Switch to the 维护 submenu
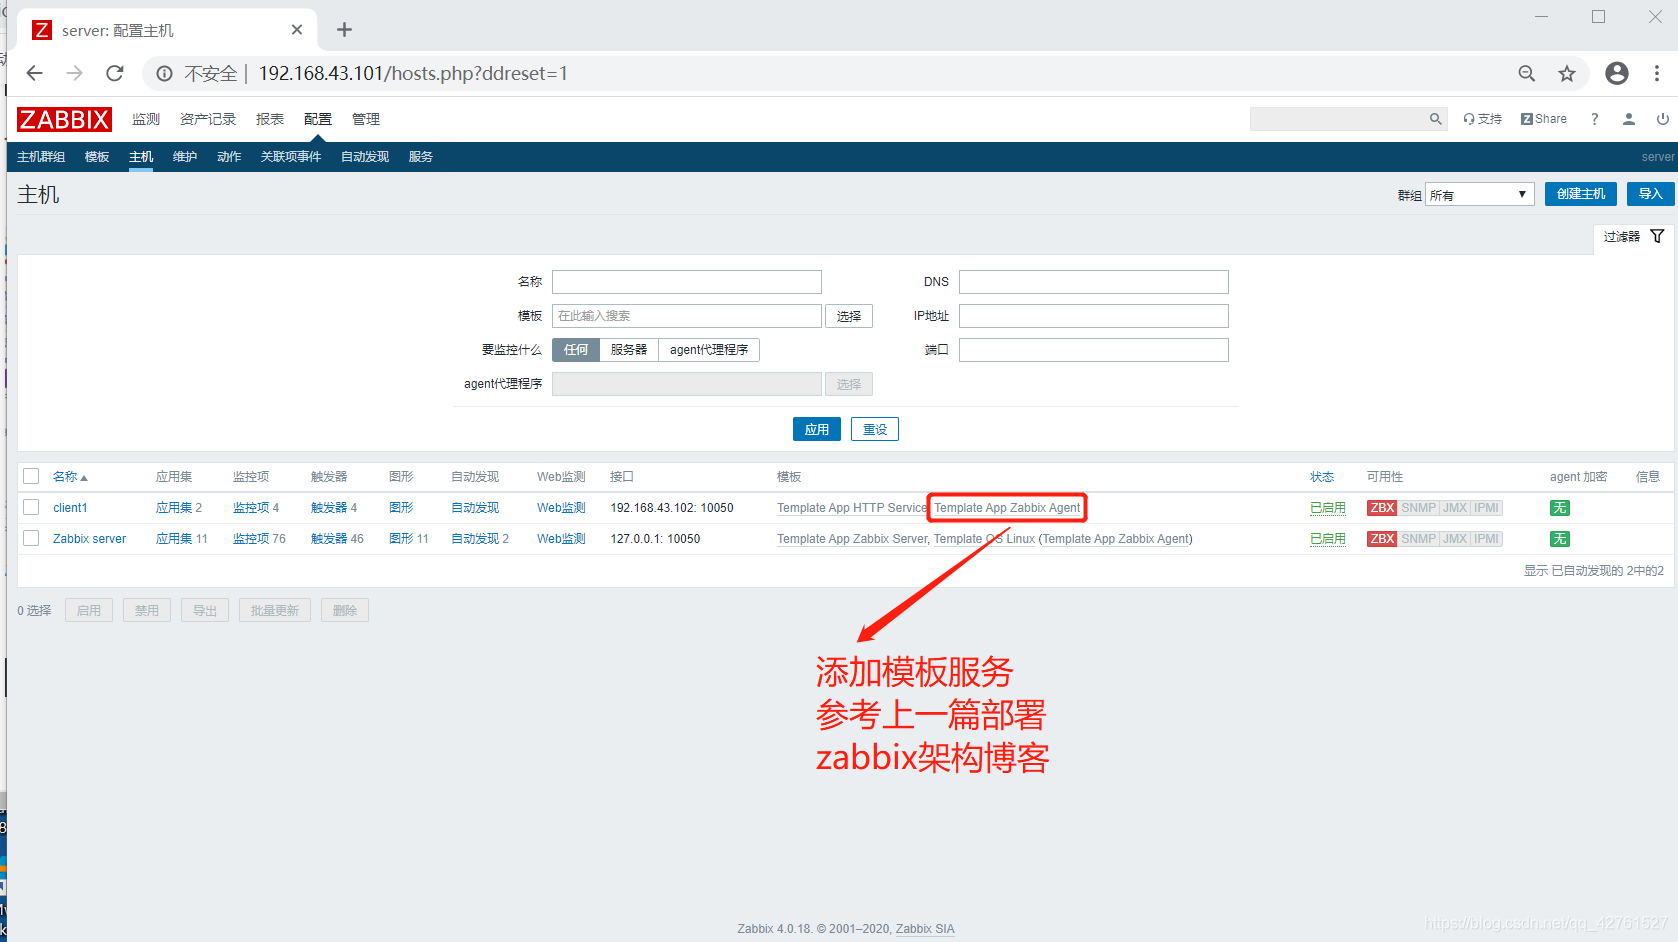This screenshot has width=1678, height=942. (x=185, y=157)
